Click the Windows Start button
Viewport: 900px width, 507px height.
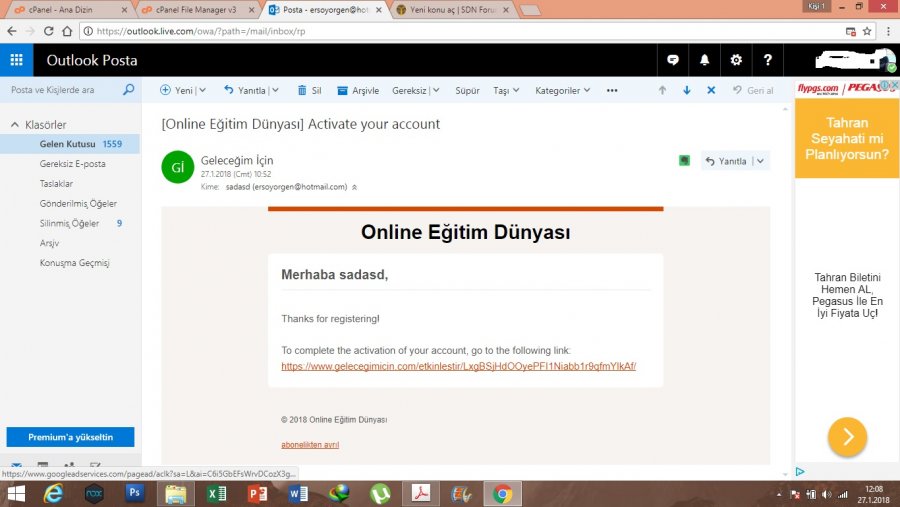[x=16, y=494]
